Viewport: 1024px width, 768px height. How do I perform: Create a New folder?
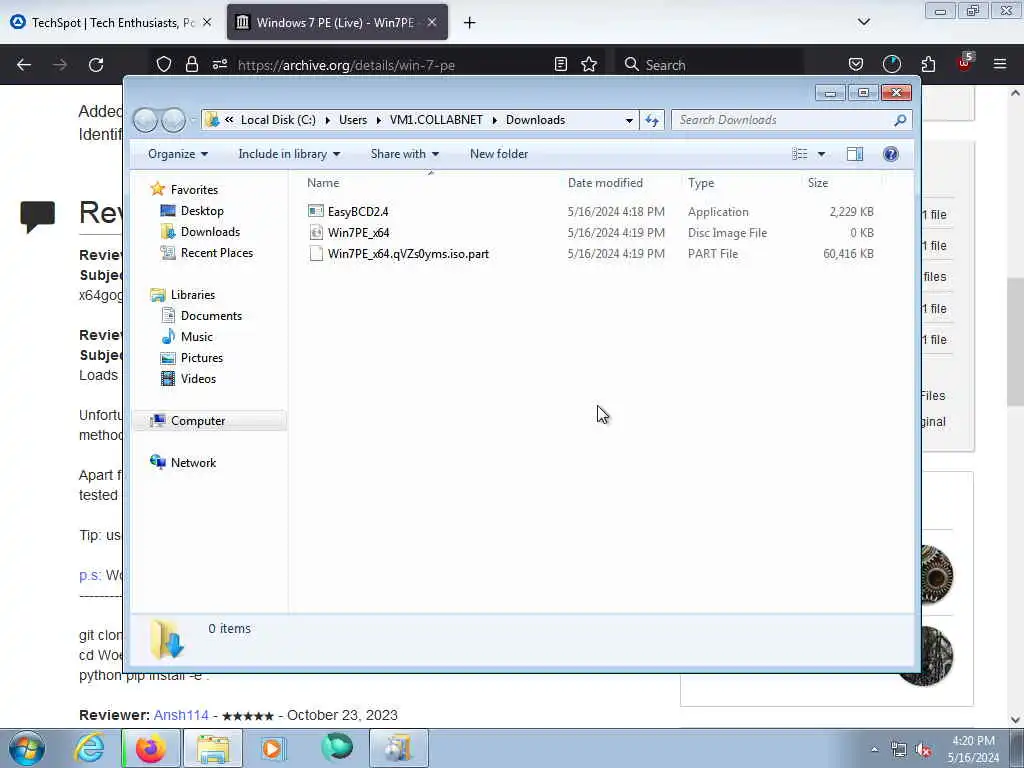point(499,154)
